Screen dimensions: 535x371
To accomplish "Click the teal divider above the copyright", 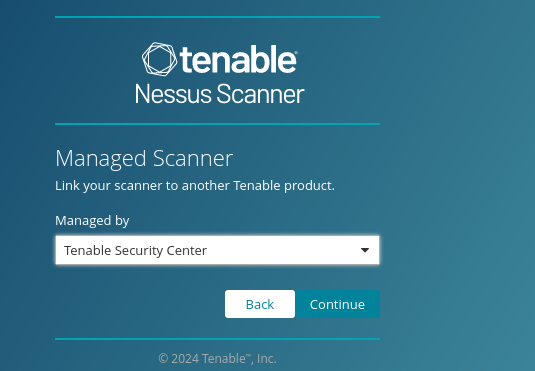I will (217, 339).
